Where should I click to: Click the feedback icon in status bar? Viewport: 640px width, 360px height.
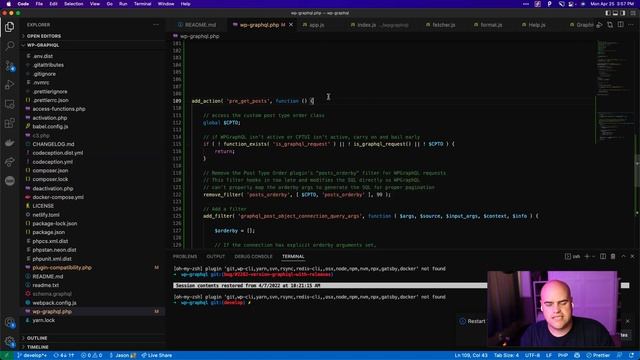coord(620,356)
